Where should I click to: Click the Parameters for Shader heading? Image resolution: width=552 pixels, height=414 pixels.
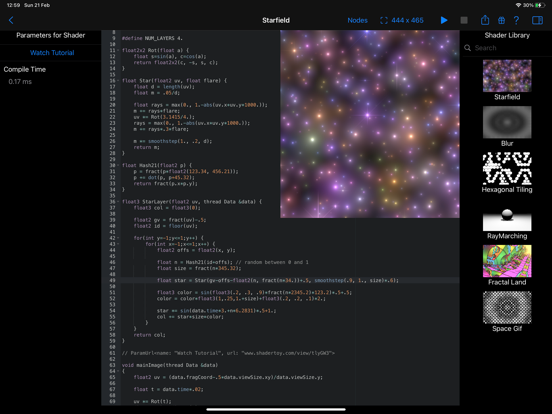(x=51, y=35)
